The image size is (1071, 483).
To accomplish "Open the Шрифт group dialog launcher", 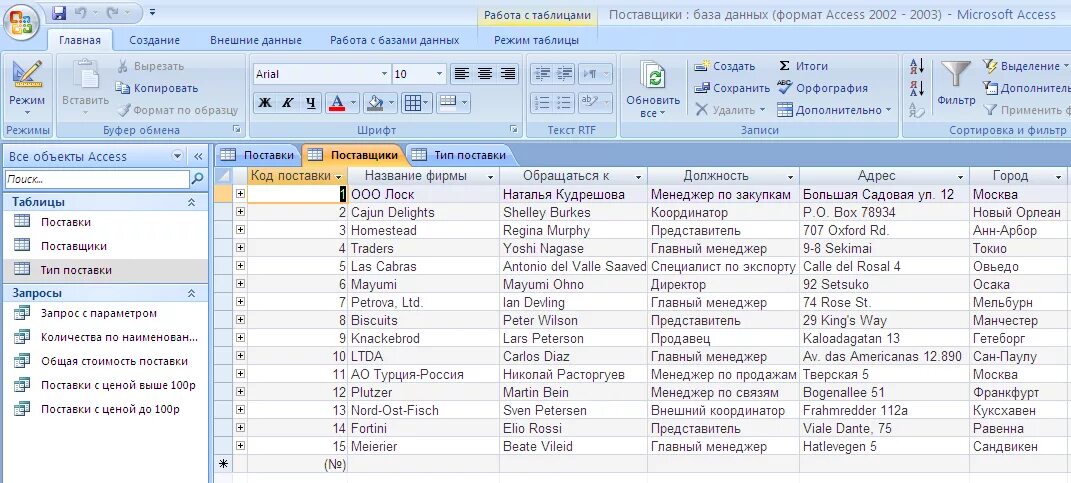I will click(x=513, y=129).
